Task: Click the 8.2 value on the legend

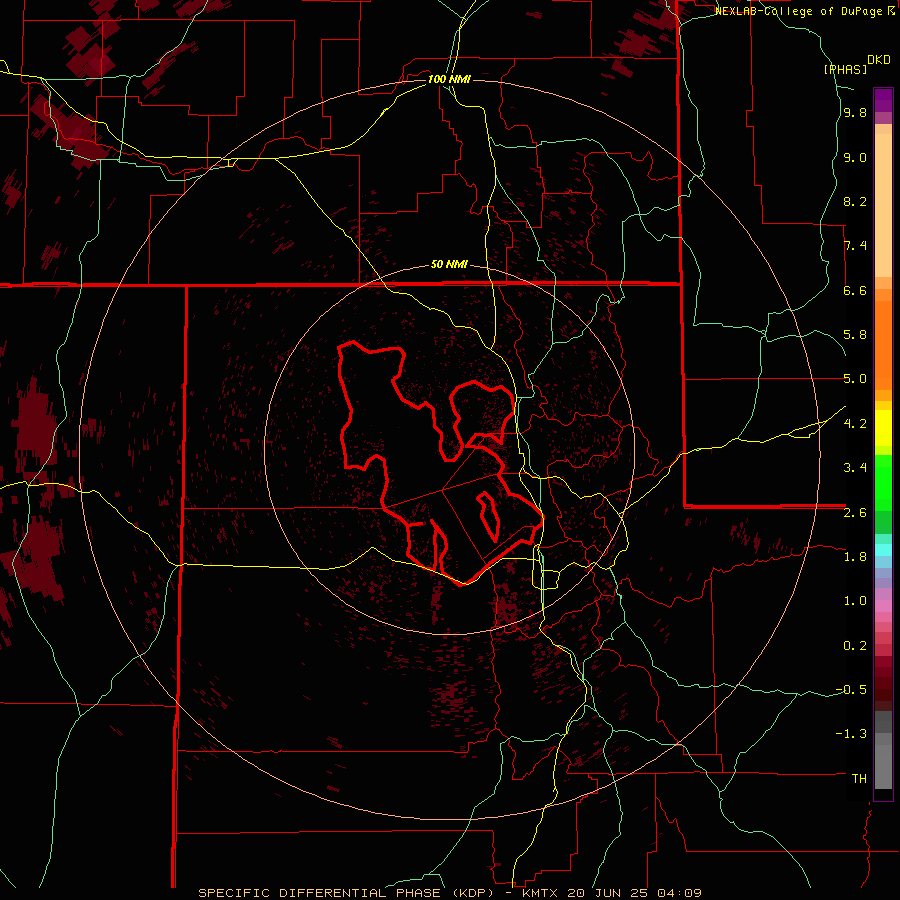Action: (x=855, y=201)
